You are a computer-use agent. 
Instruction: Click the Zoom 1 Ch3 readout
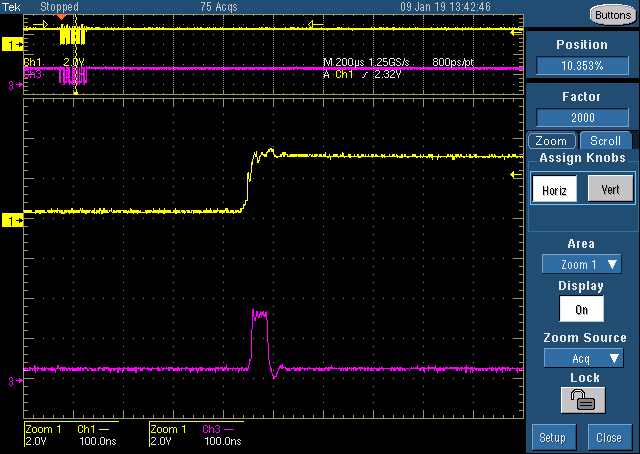[196, 435]
